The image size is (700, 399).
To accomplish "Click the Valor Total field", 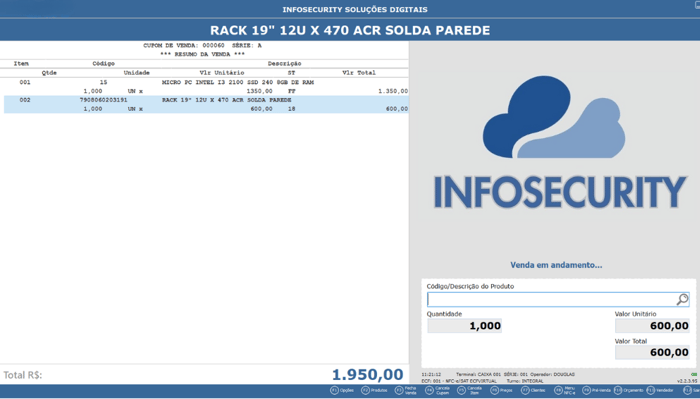I will coord(652,352).
